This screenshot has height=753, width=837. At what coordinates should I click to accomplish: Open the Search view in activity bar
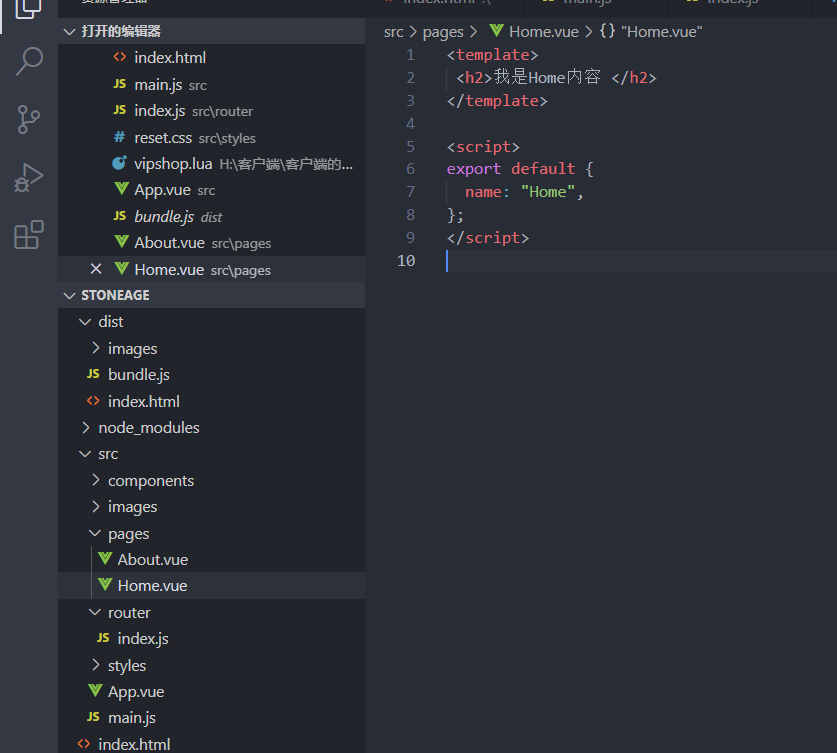pyautogui.click(x=29, y=61)
